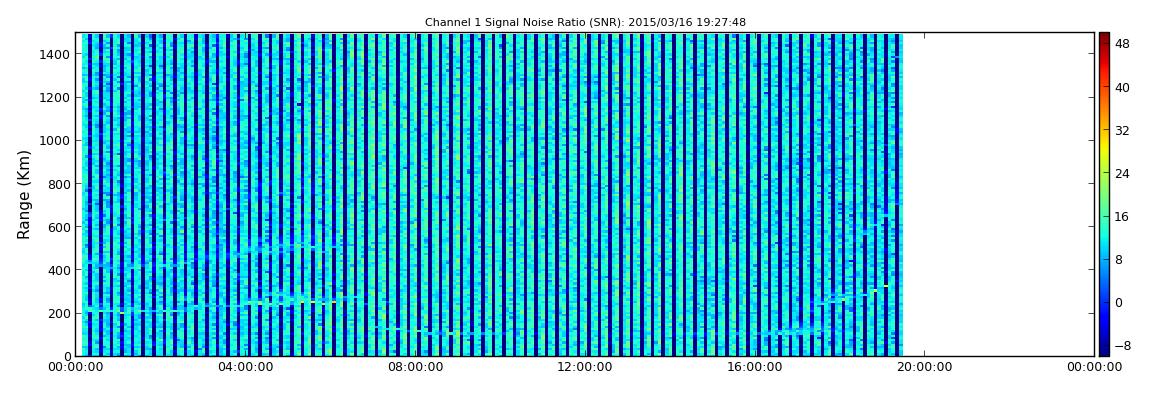Screen dimensions: 1150x407
Task: Click the plot title 'Channel 1 Signal Noise Ratio (SNR)'
Action: click(x=585, y=22)
